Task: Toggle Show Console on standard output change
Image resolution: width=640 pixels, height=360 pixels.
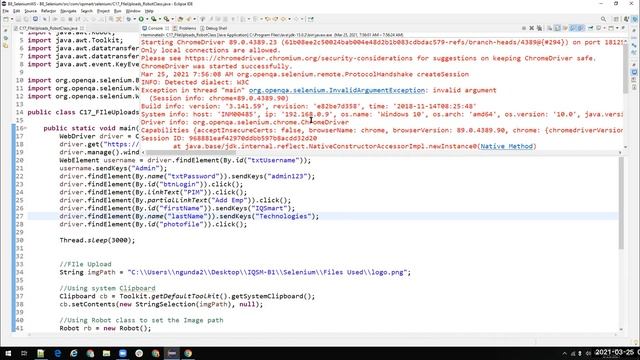Action: pos(573,28)
